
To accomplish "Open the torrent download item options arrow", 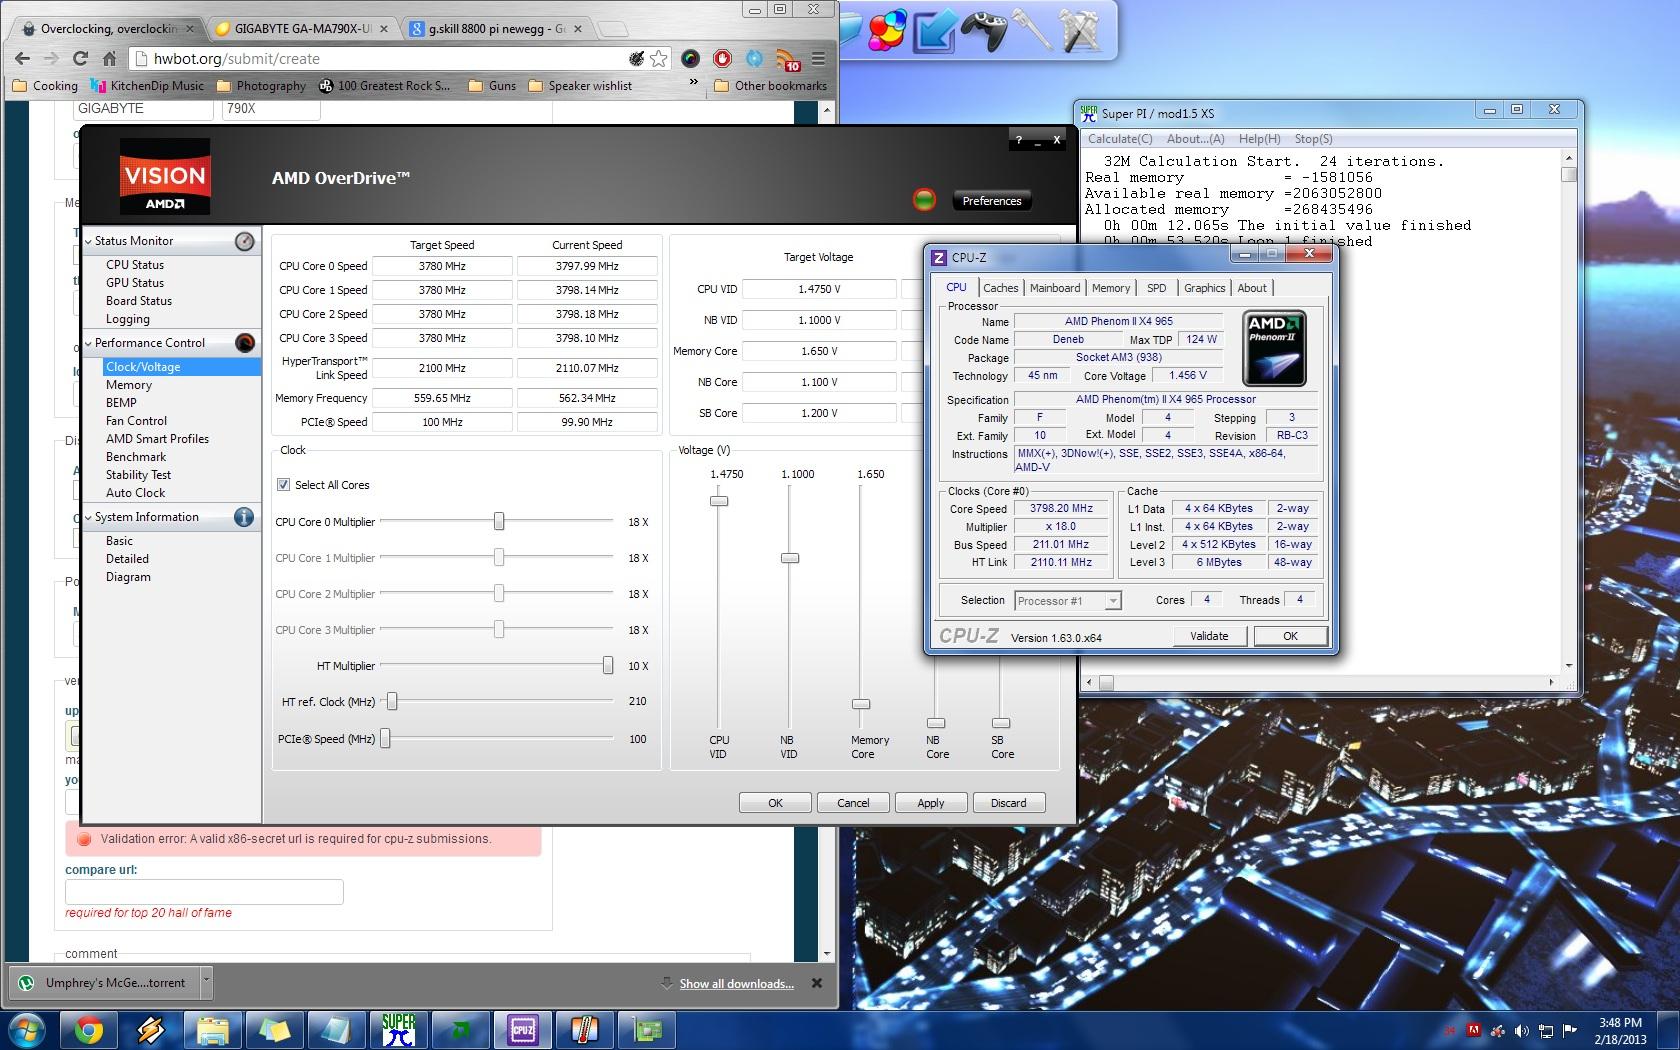I will click(206, 982).
